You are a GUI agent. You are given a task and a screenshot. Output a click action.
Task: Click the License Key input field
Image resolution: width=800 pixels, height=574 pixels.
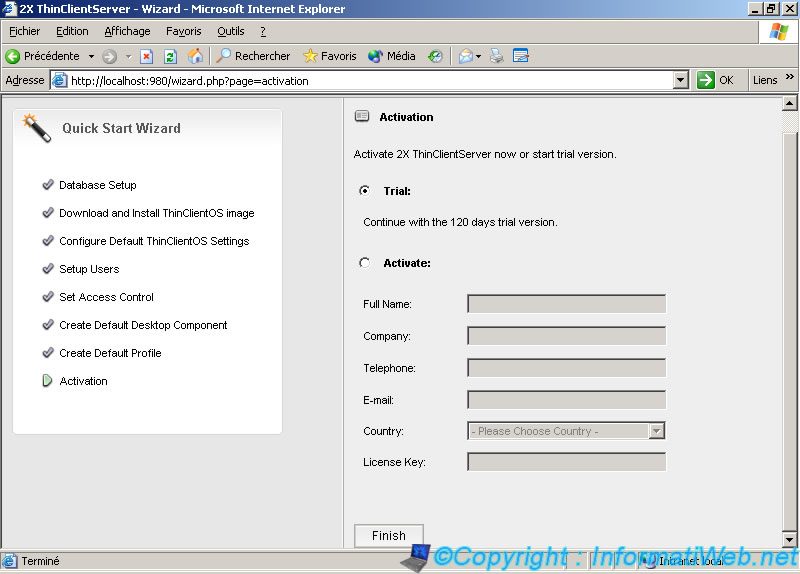(566, 462)
